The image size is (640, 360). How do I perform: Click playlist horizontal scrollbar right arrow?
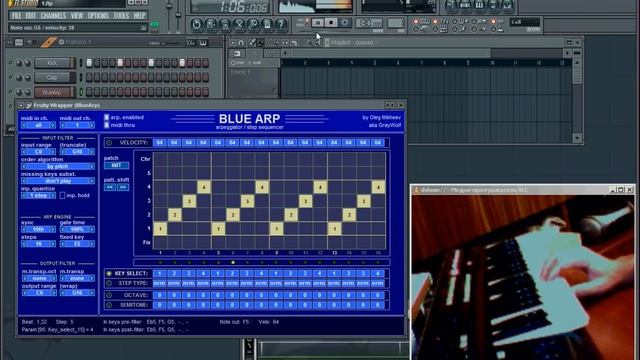[x=567, y=53]
